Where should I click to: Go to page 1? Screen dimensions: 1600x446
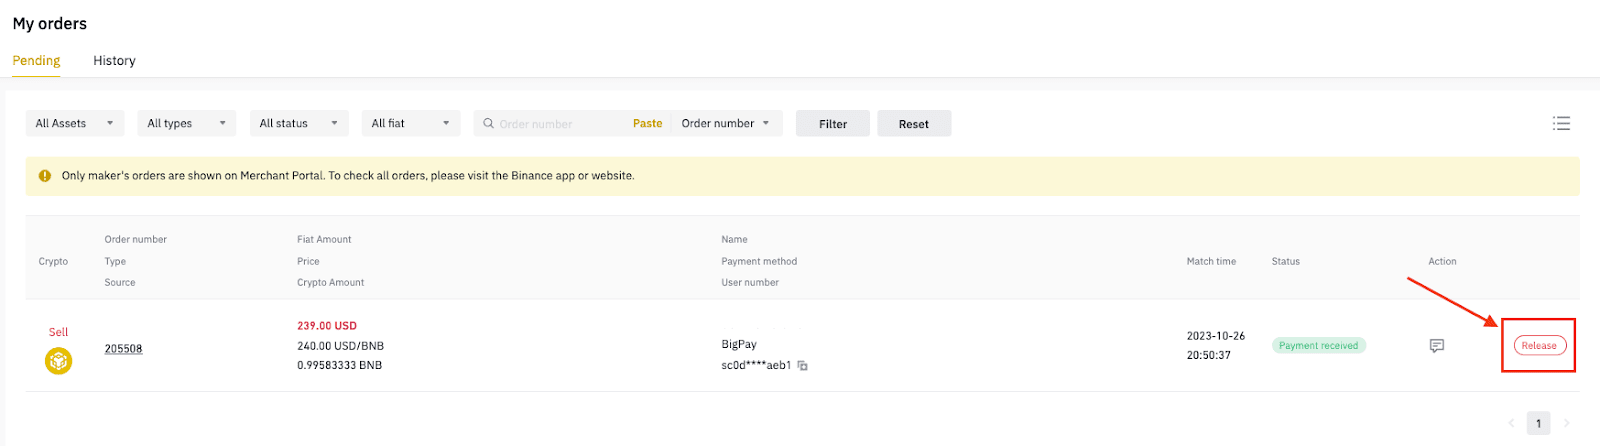pos(1538,423)
